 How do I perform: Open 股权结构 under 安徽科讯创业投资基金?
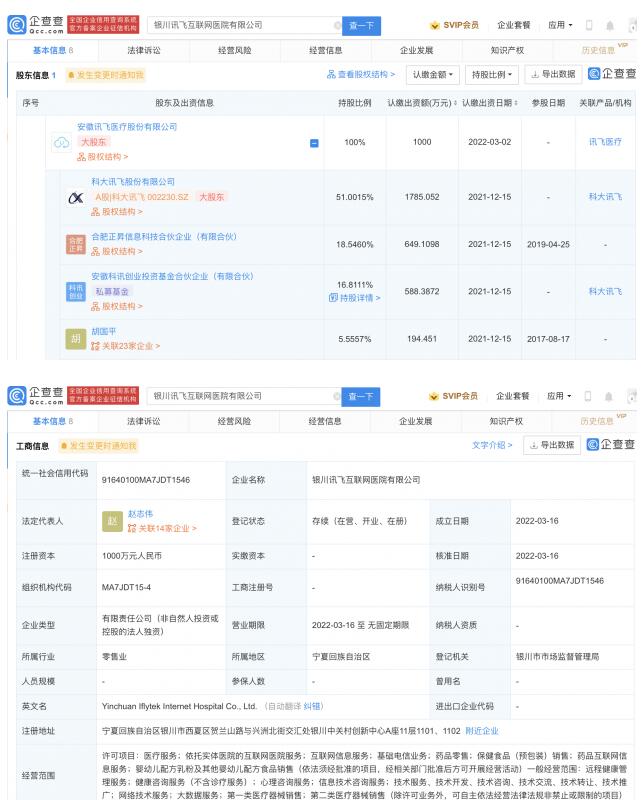point(117,306)
